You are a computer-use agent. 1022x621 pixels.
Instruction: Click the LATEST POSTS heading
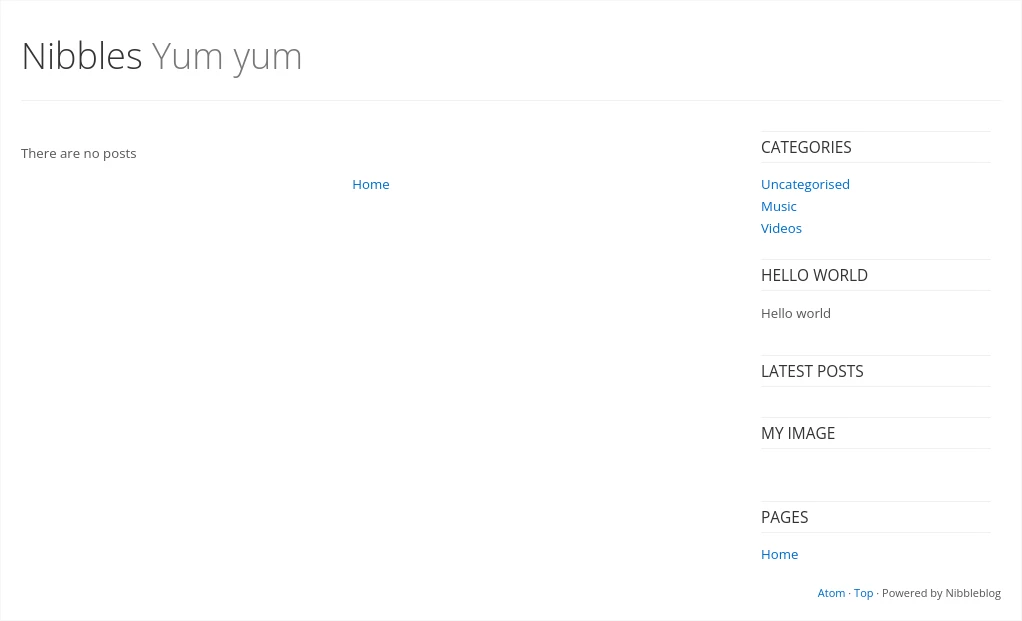[x=812, y=371]
